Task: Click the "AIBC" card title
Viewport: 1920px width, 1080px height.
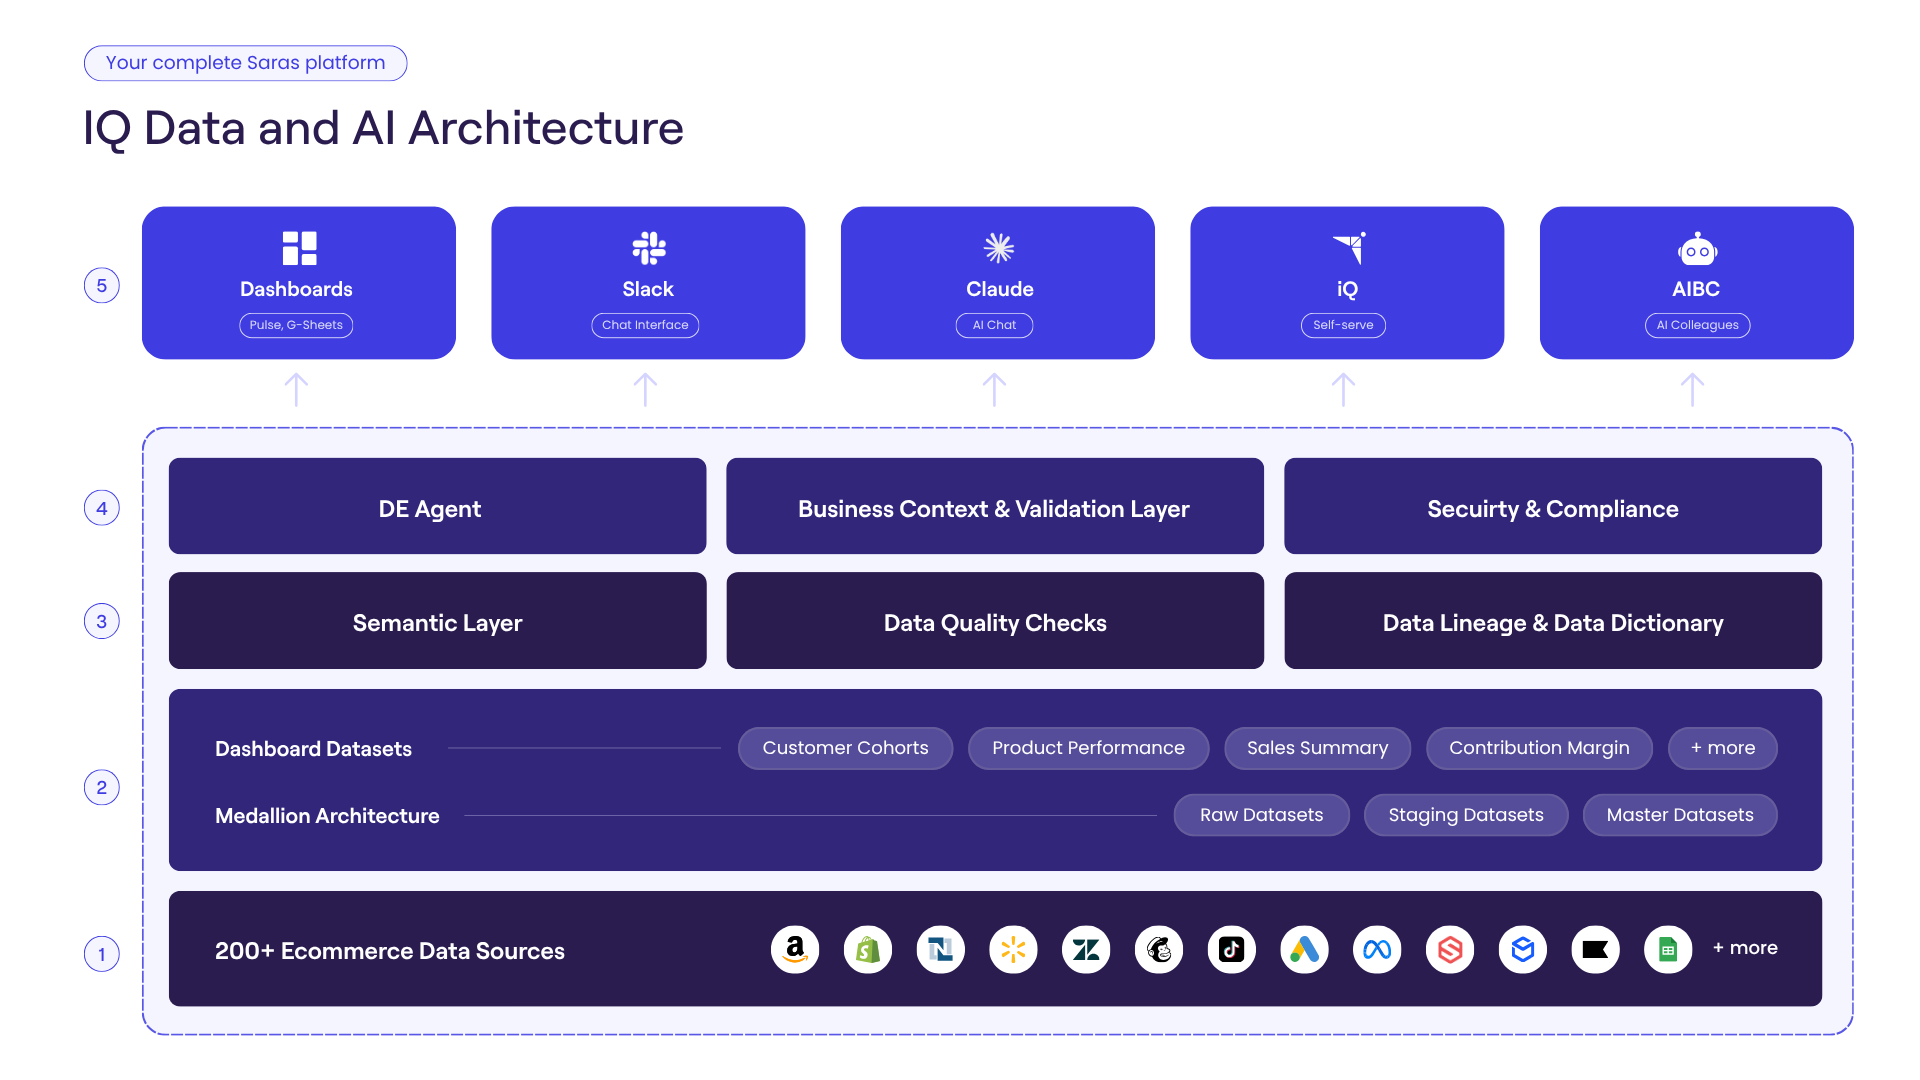Action: click(1696, 289)
